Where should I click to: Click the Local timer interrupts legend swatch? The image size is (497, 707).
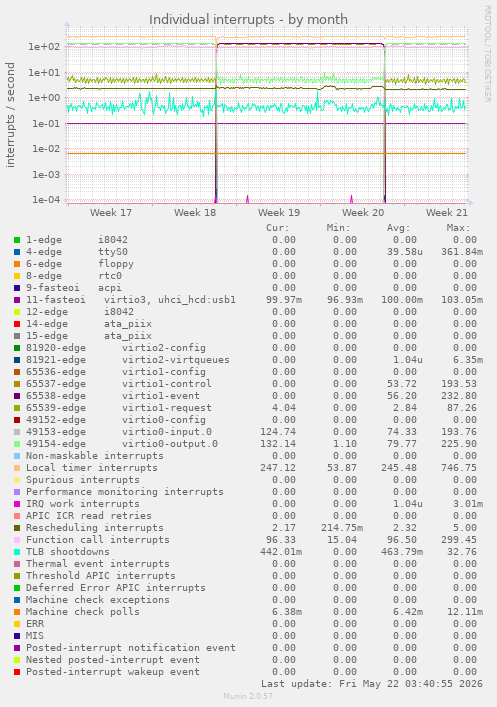tap(17, 468)
